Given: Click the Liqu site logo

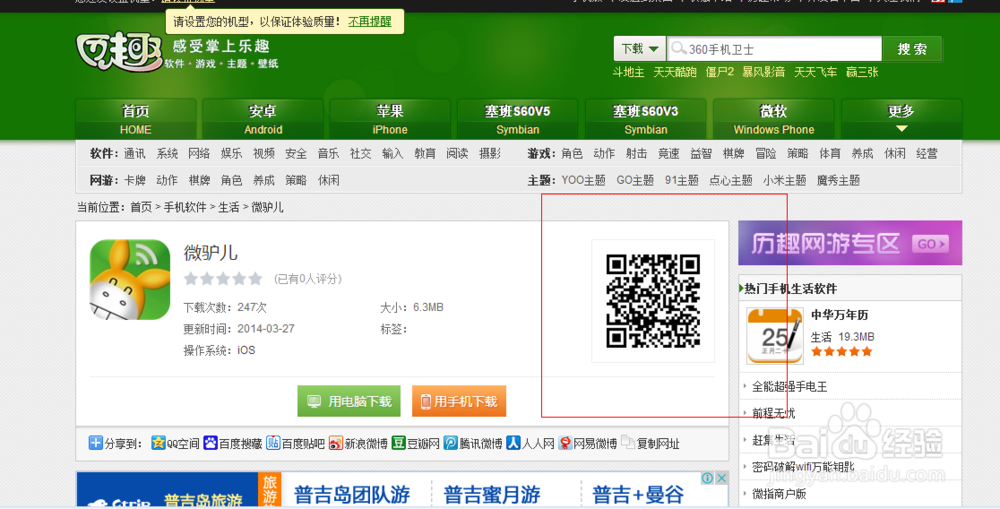Looking at the screenshot, I should point(119,51).
